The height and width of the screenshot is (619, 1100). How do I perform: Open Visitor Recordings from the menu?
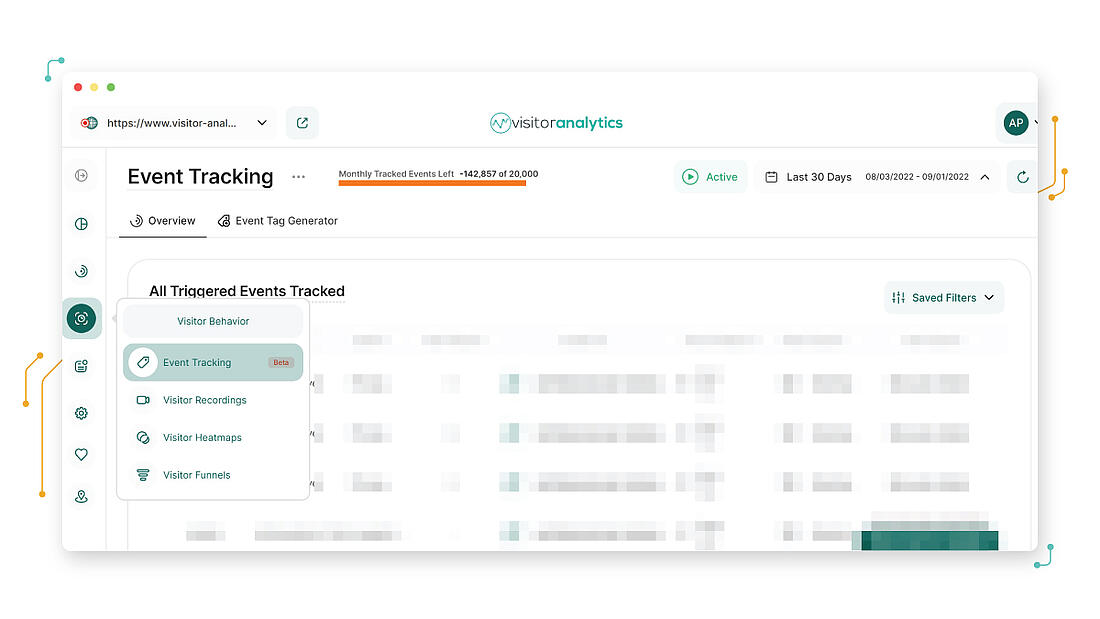[213, 400]
